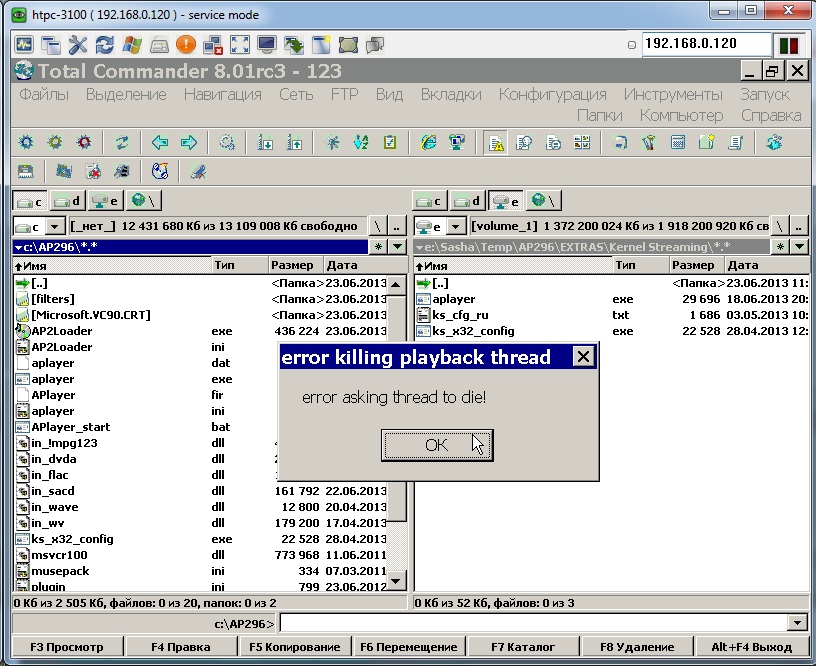Click the wrench and screwdriver settings icon
The height and width of the screenshot is (666, 816).
tap(78, 45)
